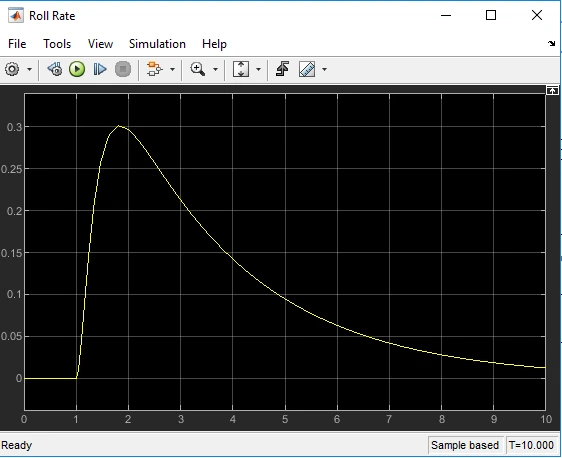Click the gray Stop simulation button
The height and width of the screenshot is (458, 562).
pos(123,69)
